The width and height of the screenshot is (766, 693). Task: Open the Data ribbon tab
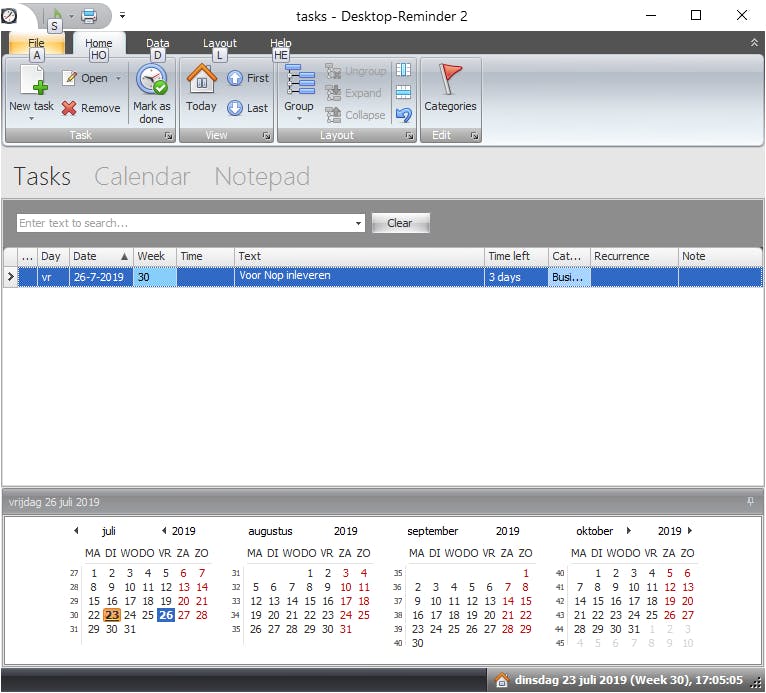[158, 43]
